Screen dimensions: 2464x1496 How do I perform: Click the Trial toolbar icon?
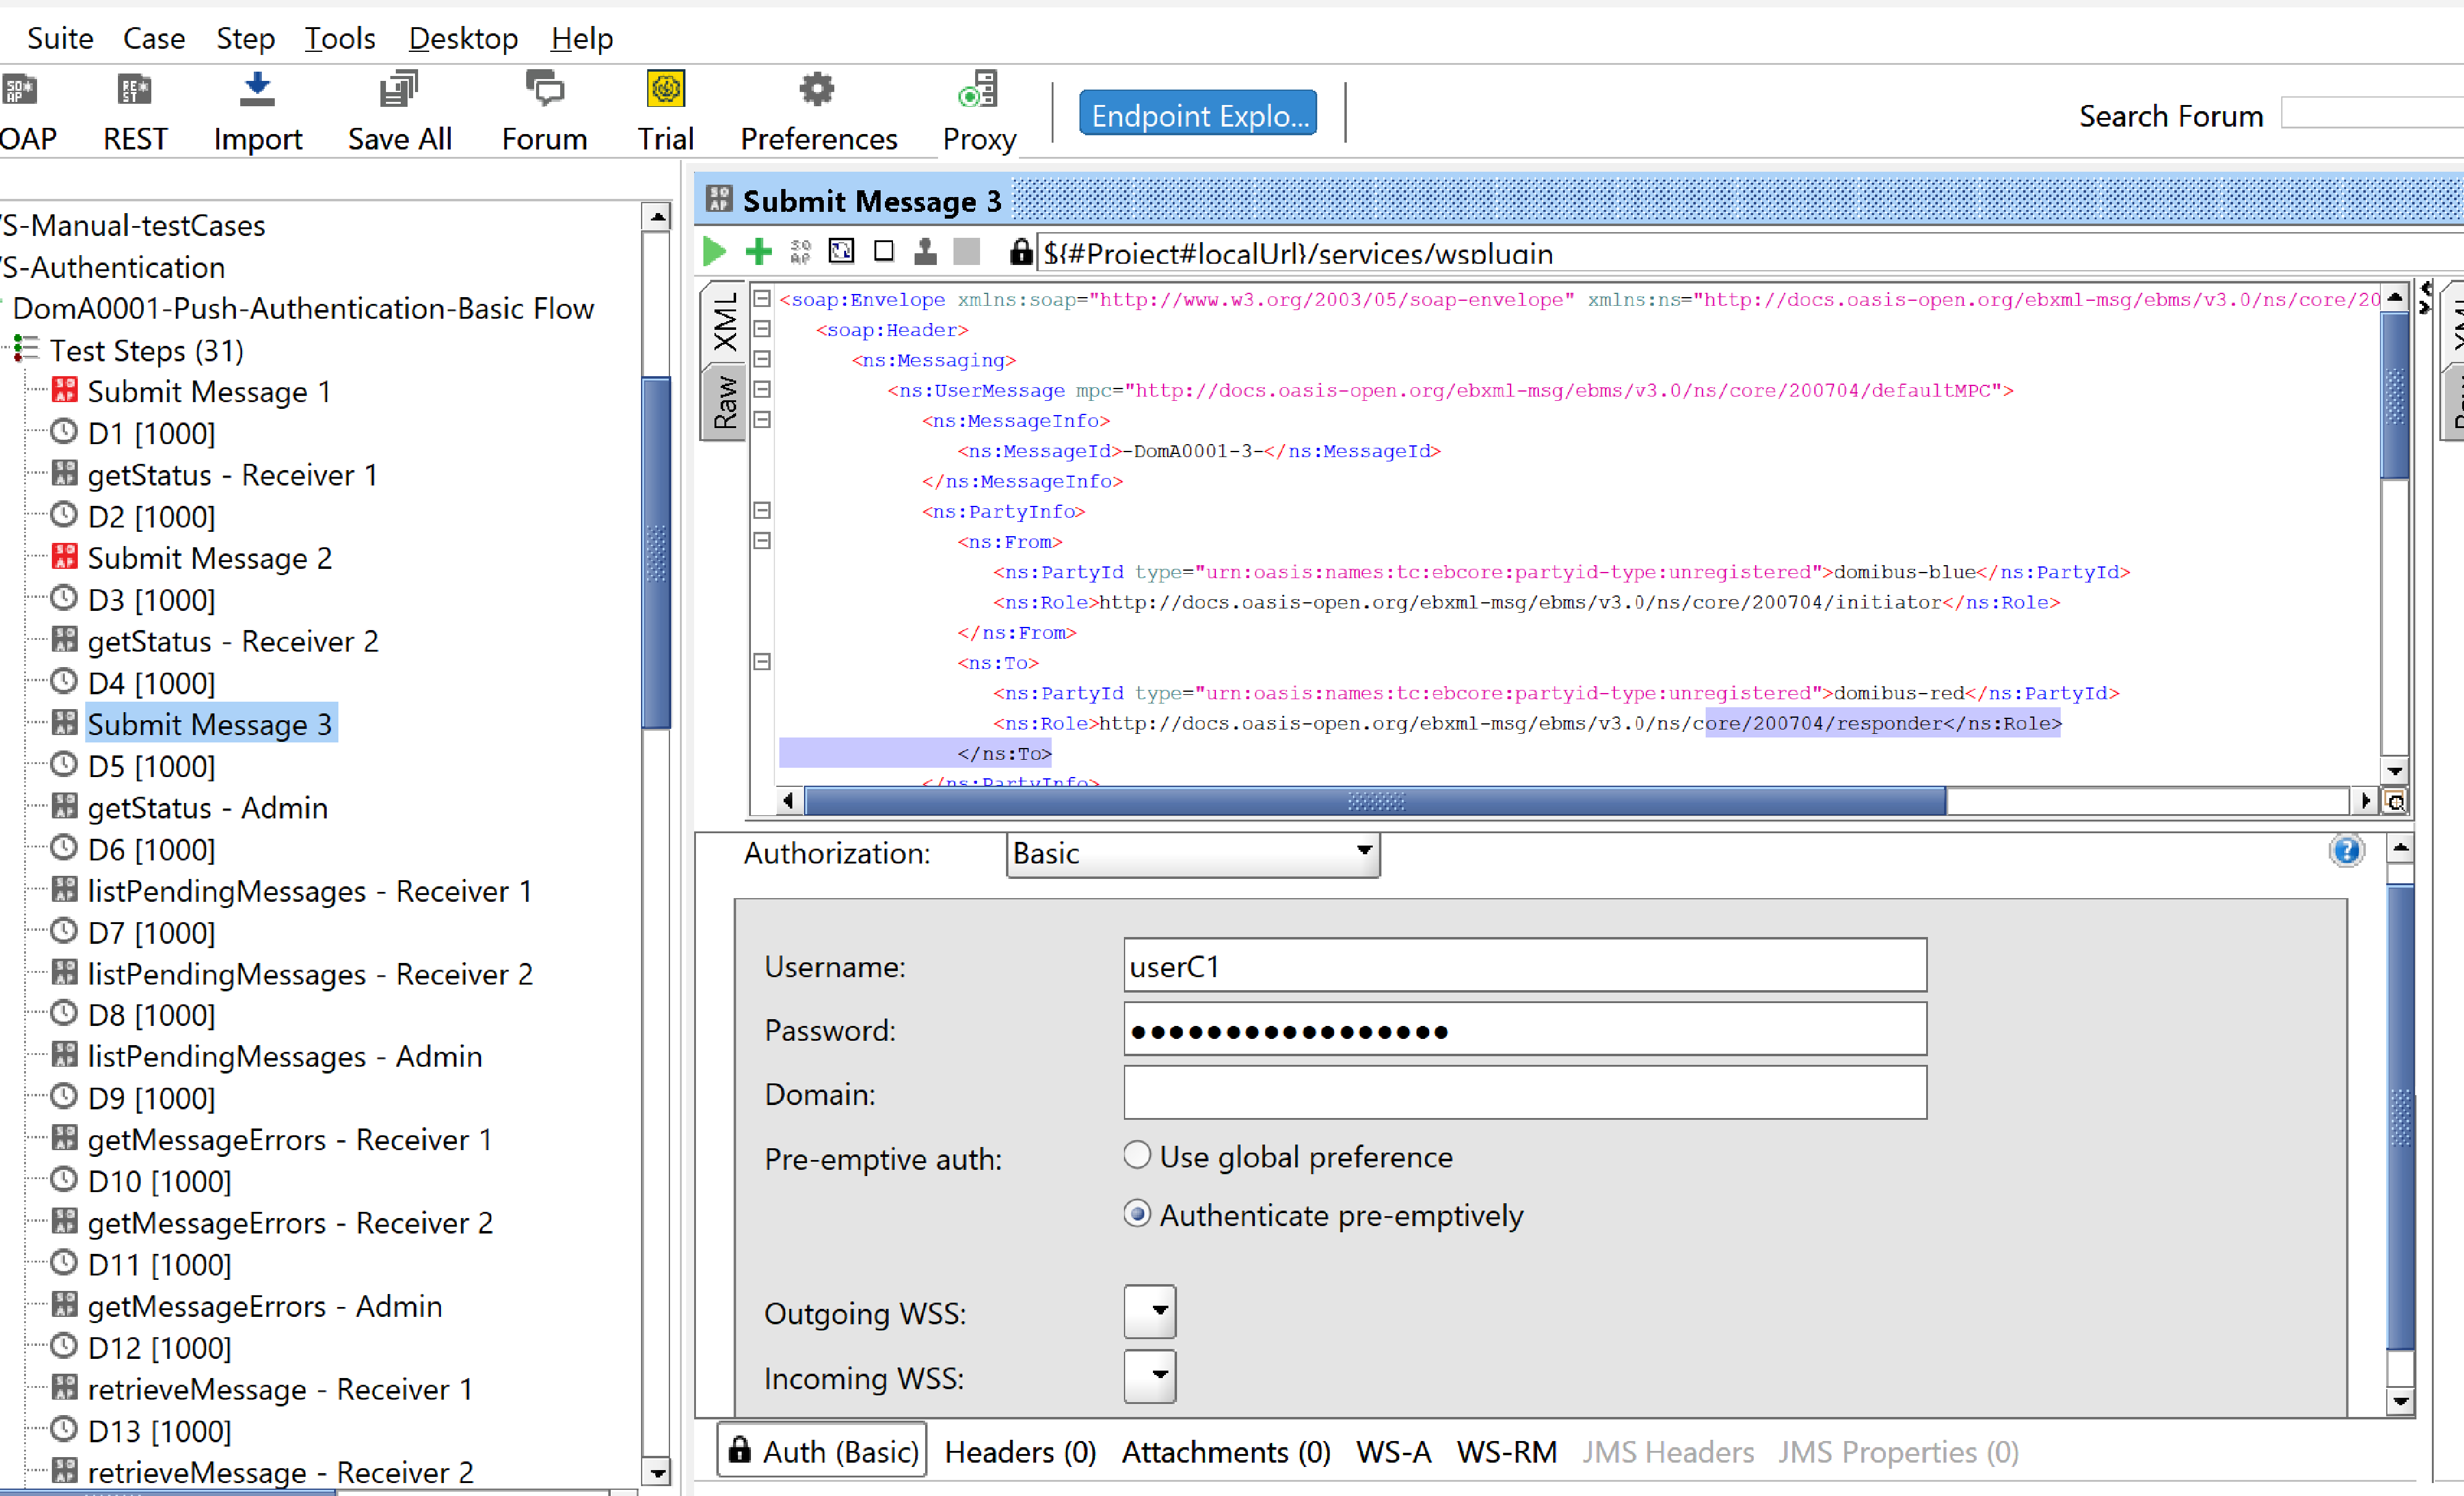point(666,112)
